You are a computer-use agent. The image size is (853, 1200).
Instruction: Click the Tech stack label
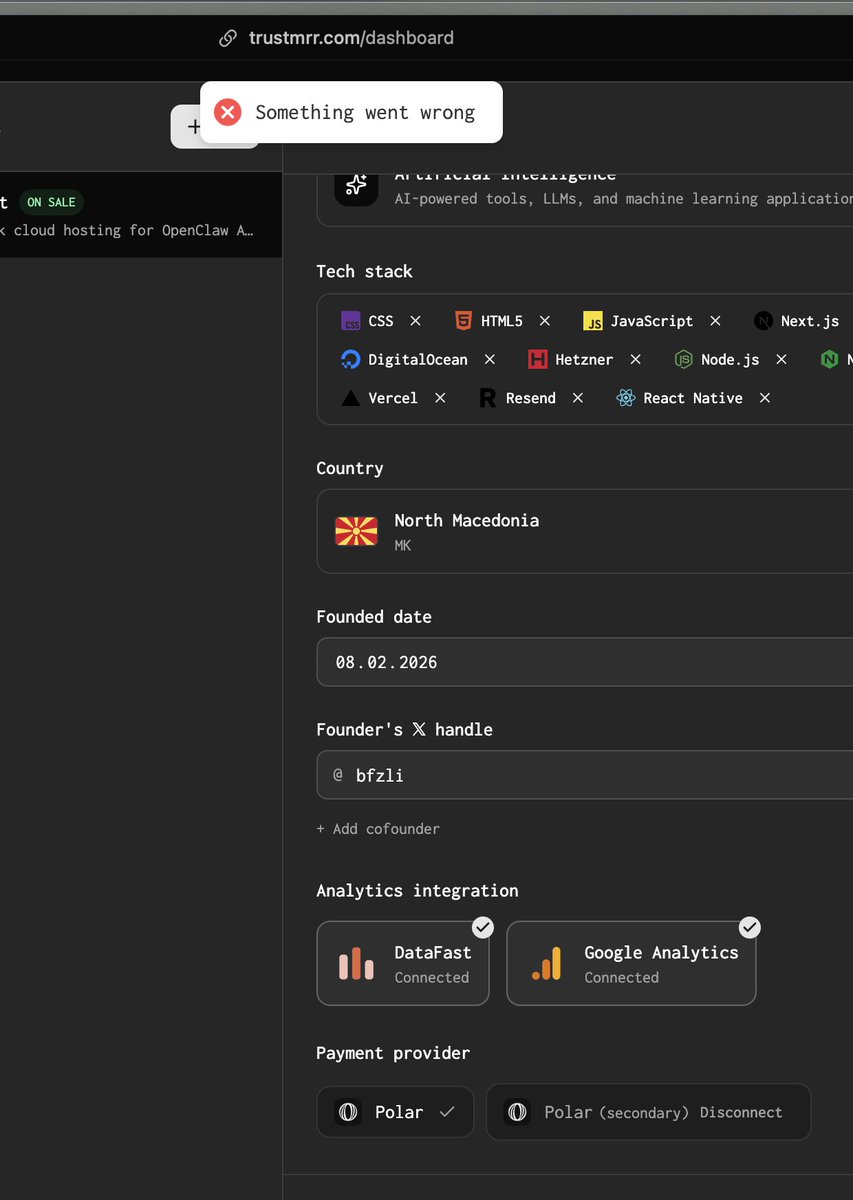tap(364, 271)
